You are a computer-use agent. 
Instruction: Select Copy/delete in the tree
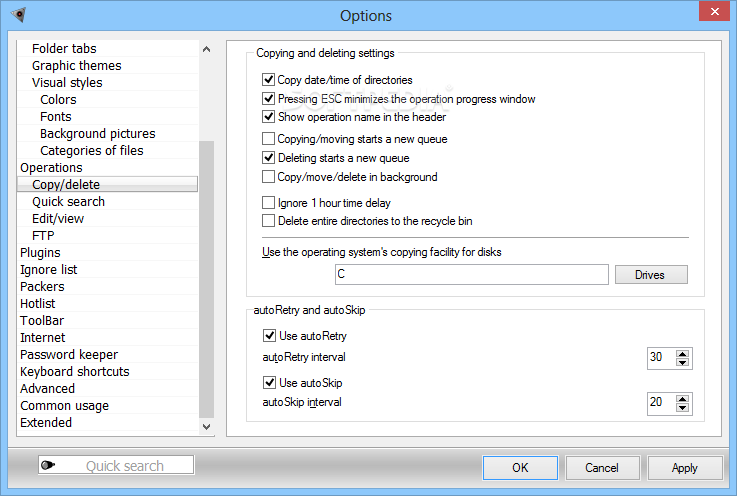[x=108, y=184]
